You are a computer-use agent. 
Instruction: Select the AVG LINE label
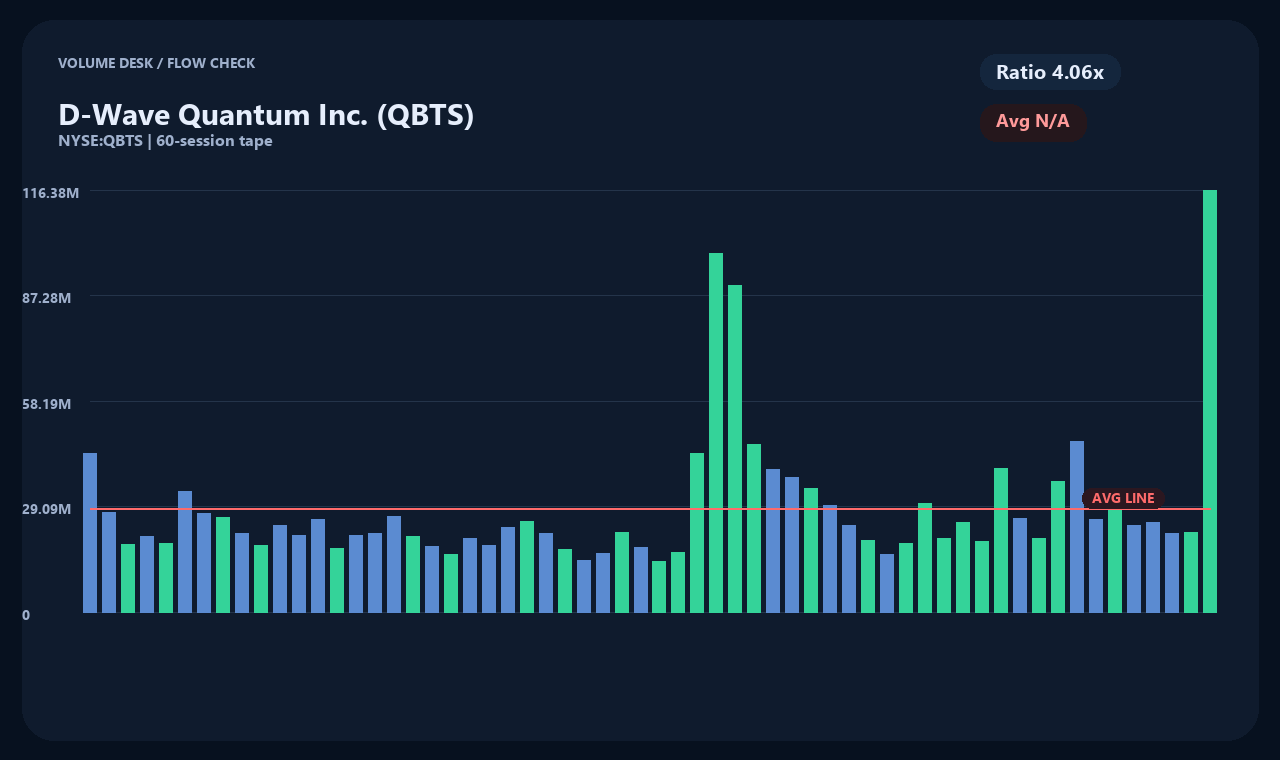point(1123,498)
